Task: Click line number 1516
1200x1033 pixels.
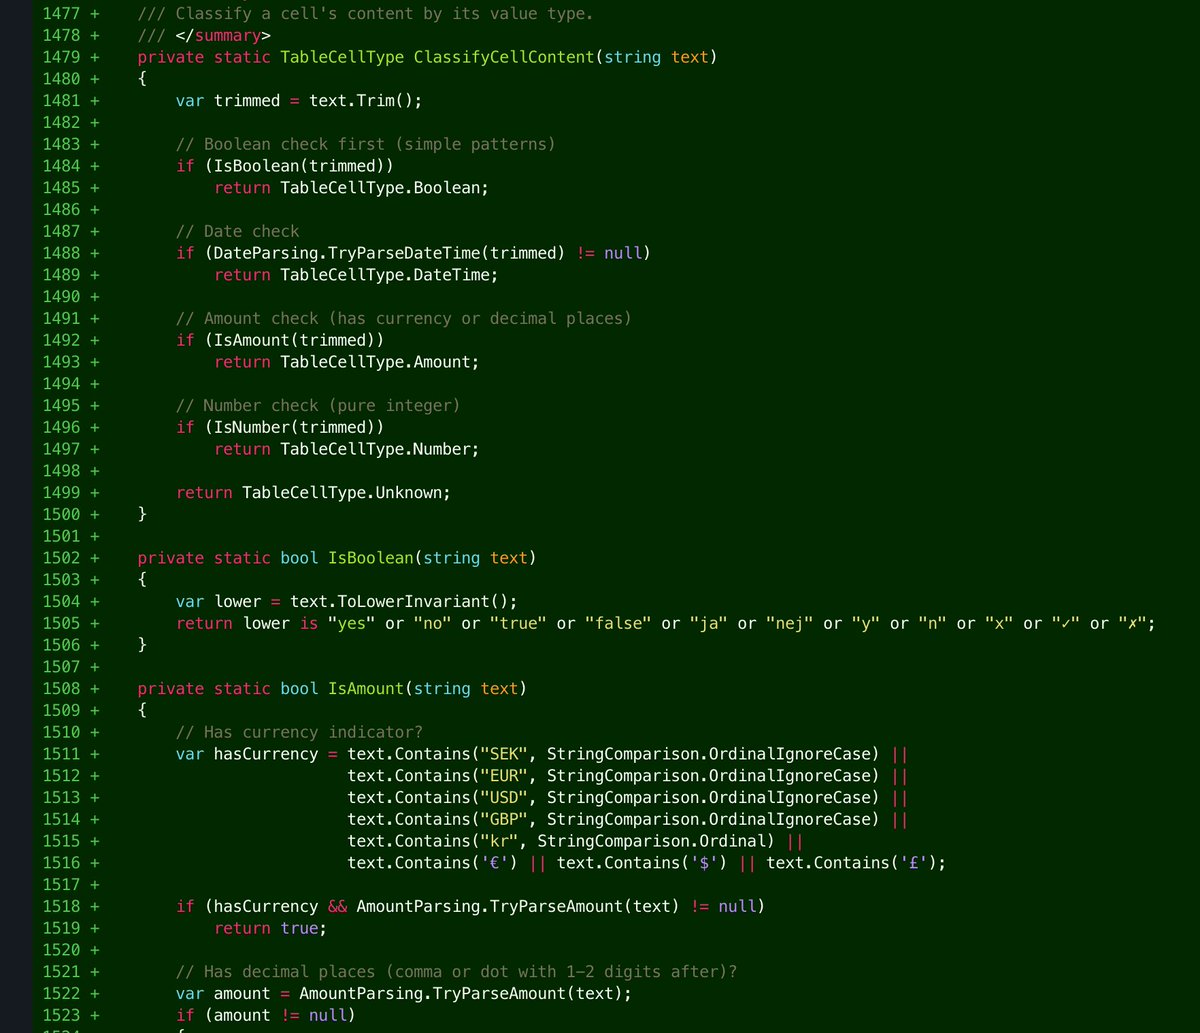Action: pos(61,863)
